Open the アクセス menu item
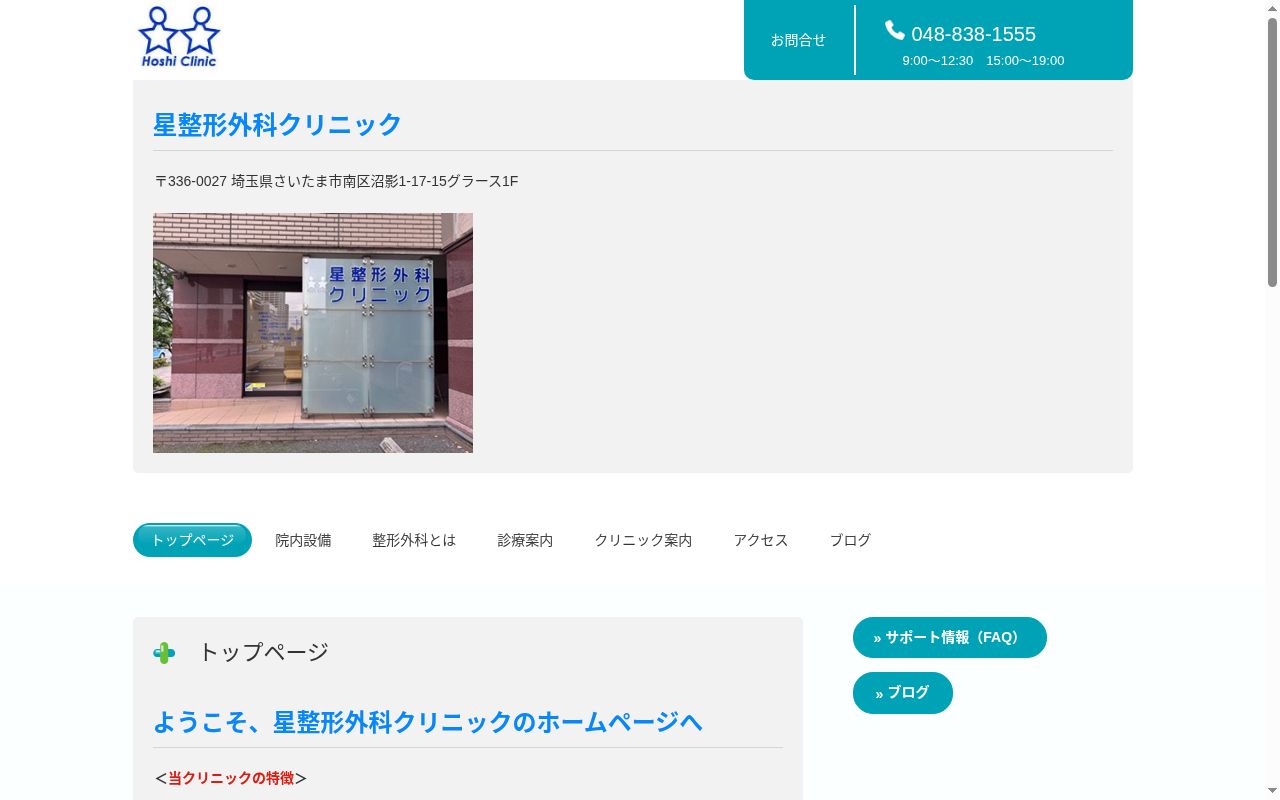This screenshot has width=1280, height=800. click(x=761, y=540)
